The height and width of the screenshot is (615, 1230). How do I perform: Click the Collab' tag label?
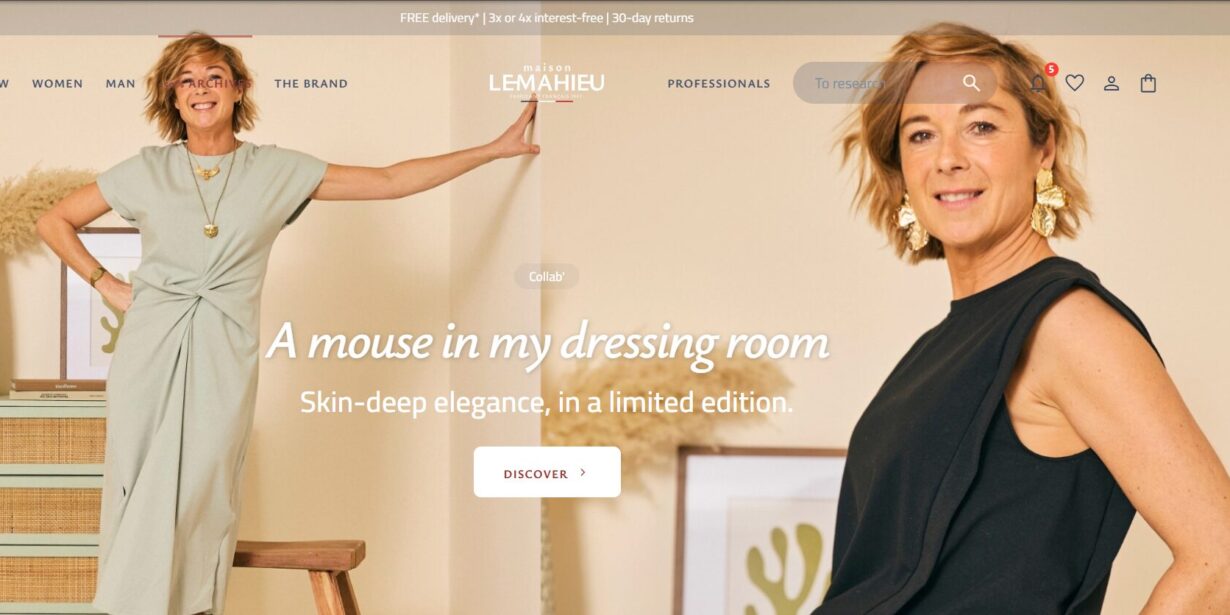[x=546, y=277]
